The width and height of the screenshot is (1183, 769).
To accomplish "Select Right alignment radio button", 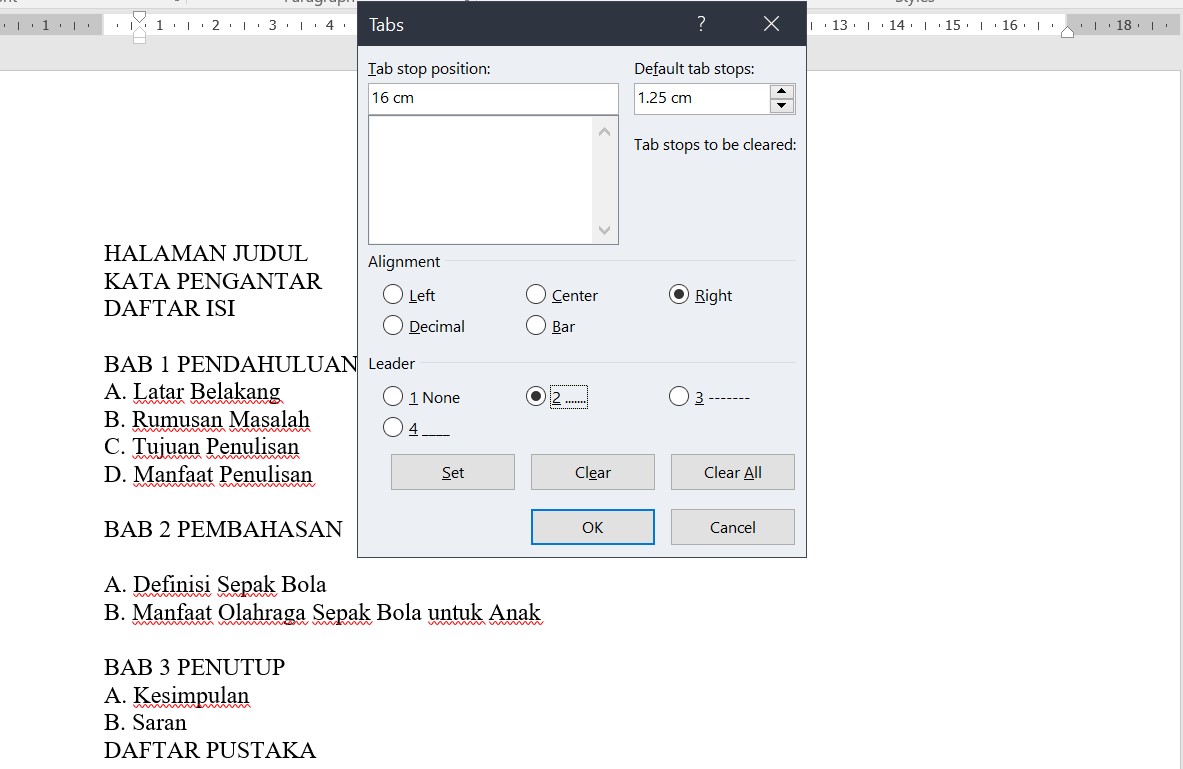I will point(679,294).
